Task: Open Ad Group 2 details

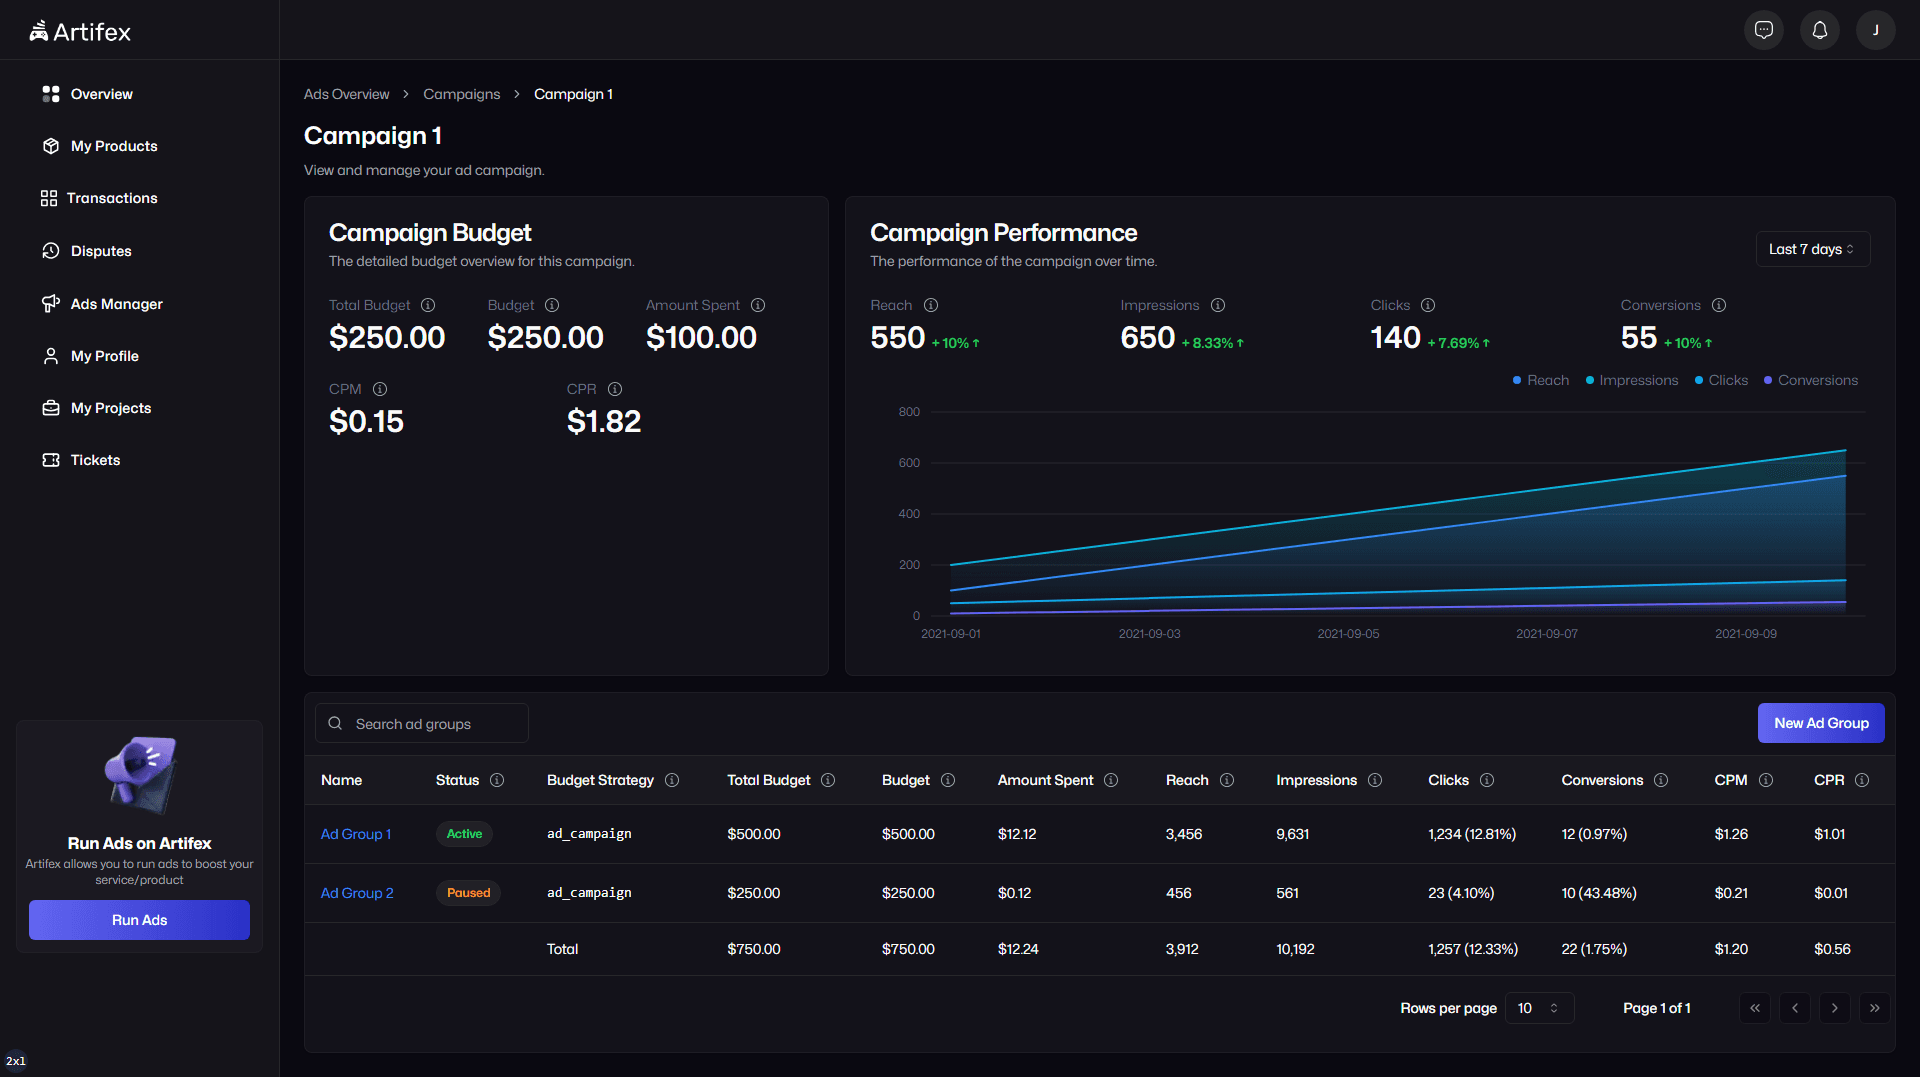Action: pos(357,893)
